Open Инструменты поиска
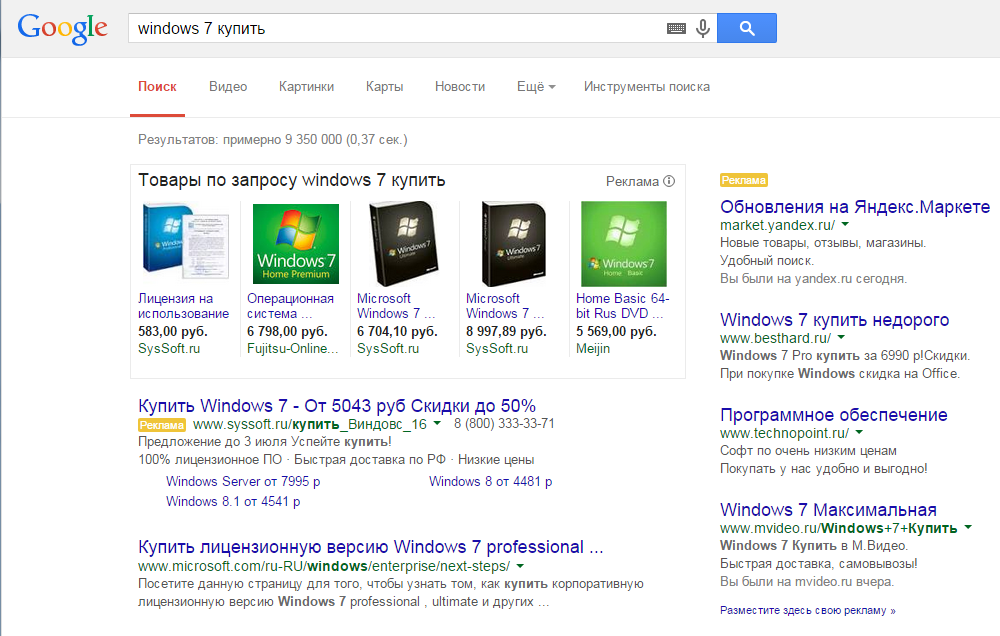 pos(647,87)
